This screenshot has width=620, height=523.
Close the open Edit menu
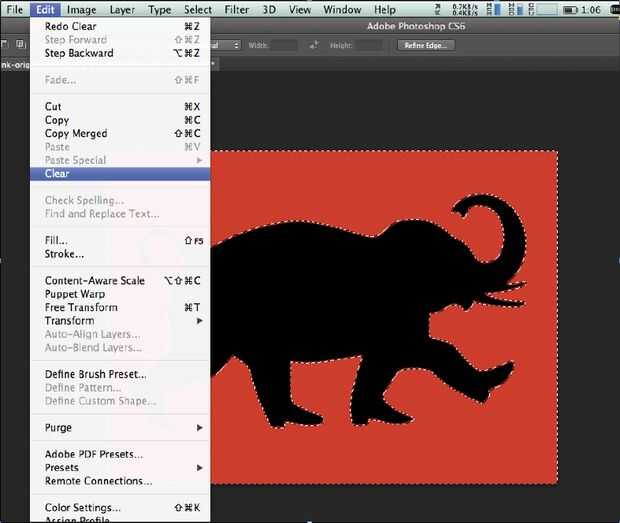(x=45, y=9)
